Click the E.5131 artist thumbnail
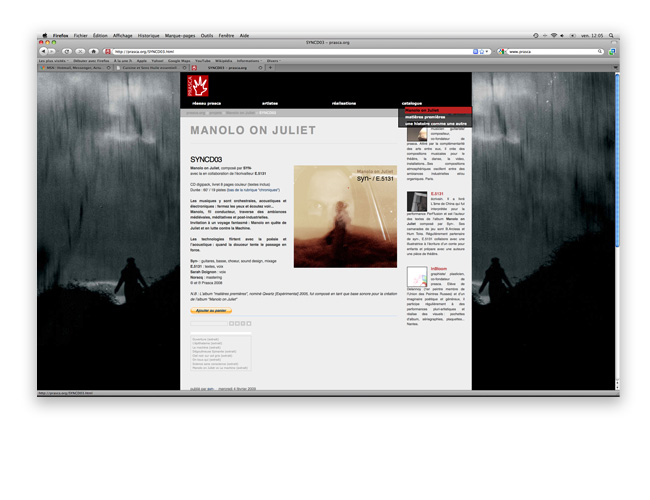Viewport: 650px width, 500px height. point(417,201)
